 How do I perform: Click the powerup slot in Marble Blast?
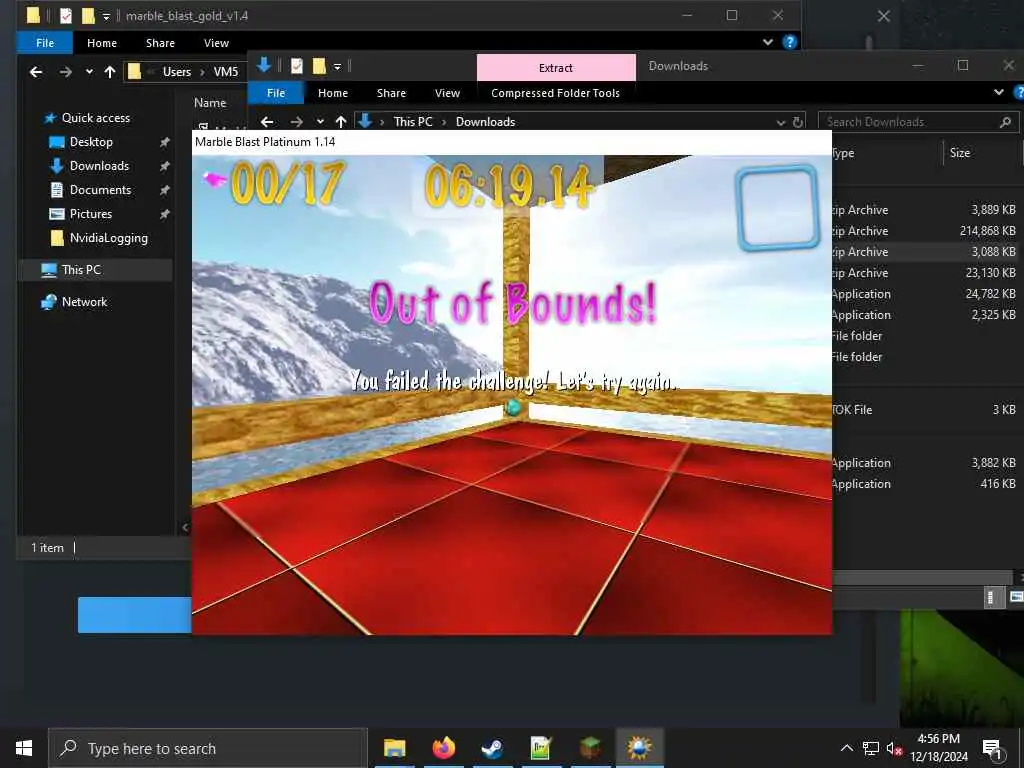tap(777, 208)
